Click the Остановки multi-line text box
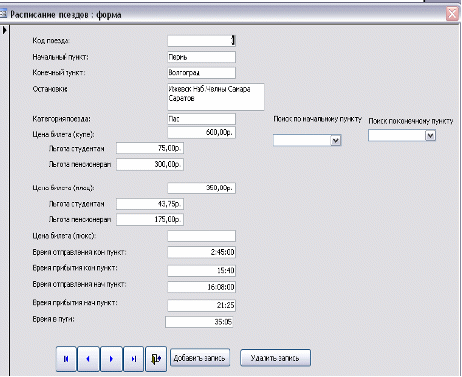This screenshot has height=377, width=462. click(x=216, y=97)
